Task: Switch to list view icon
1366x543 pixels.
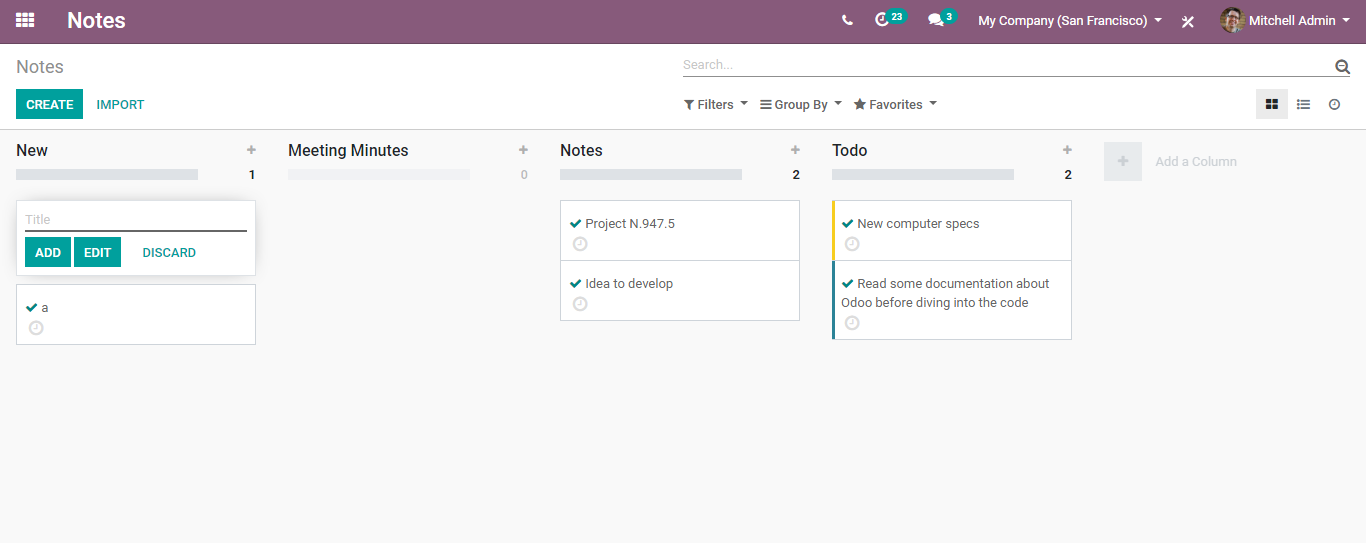Action: tap(1303, 104)
